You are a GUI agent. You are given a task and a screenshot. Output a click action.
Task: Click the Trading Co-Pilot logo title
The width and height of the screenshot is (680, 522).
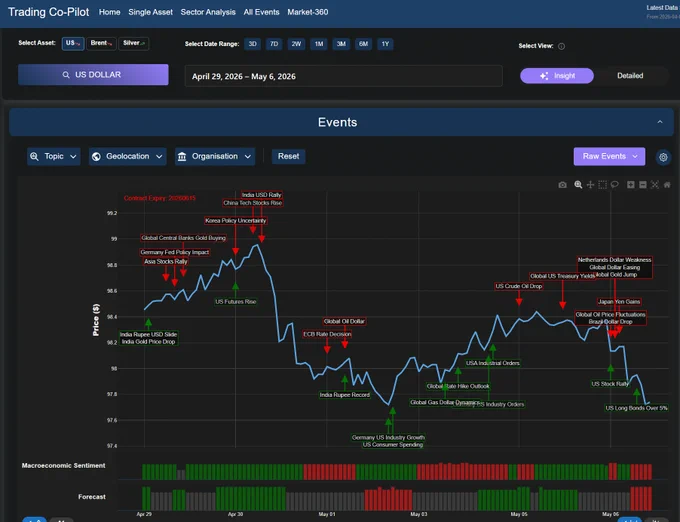(x=49, y=12)
